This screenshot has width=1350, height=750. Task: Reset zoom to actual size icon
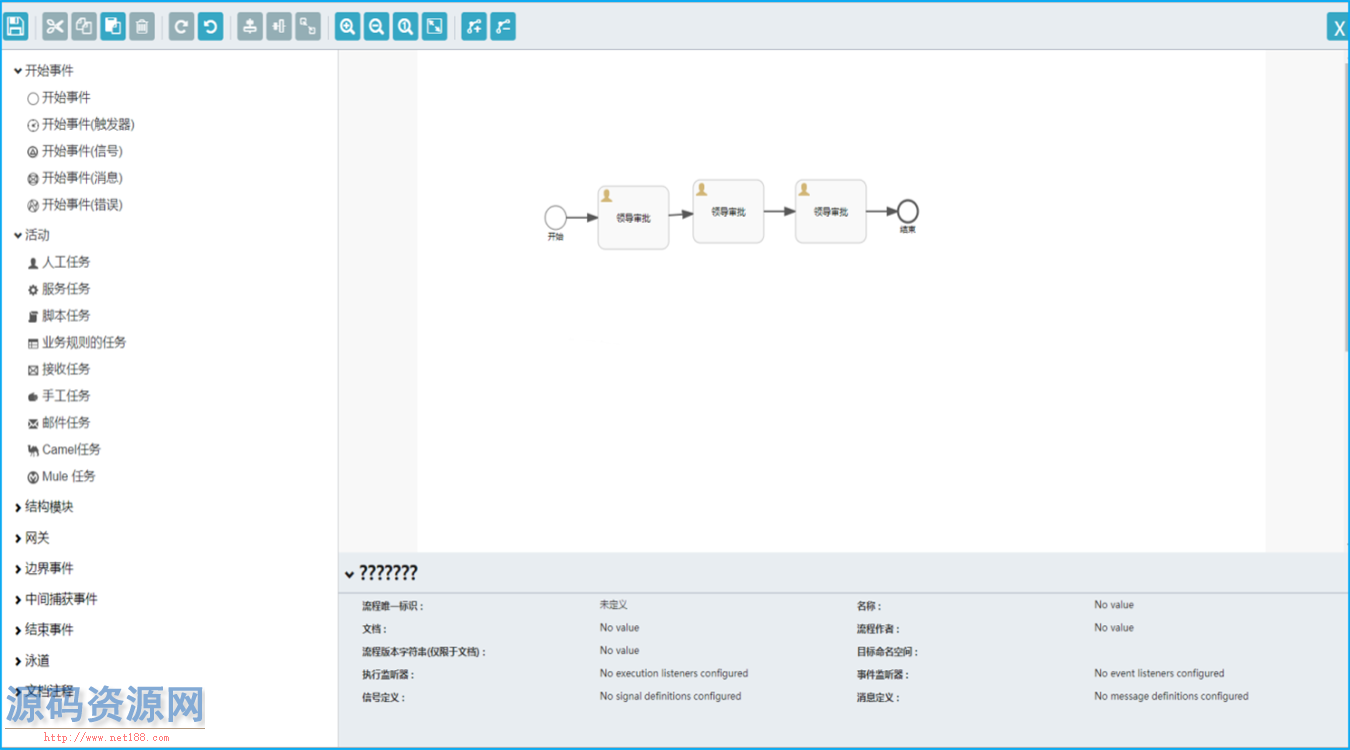click(x=405, y=27)
